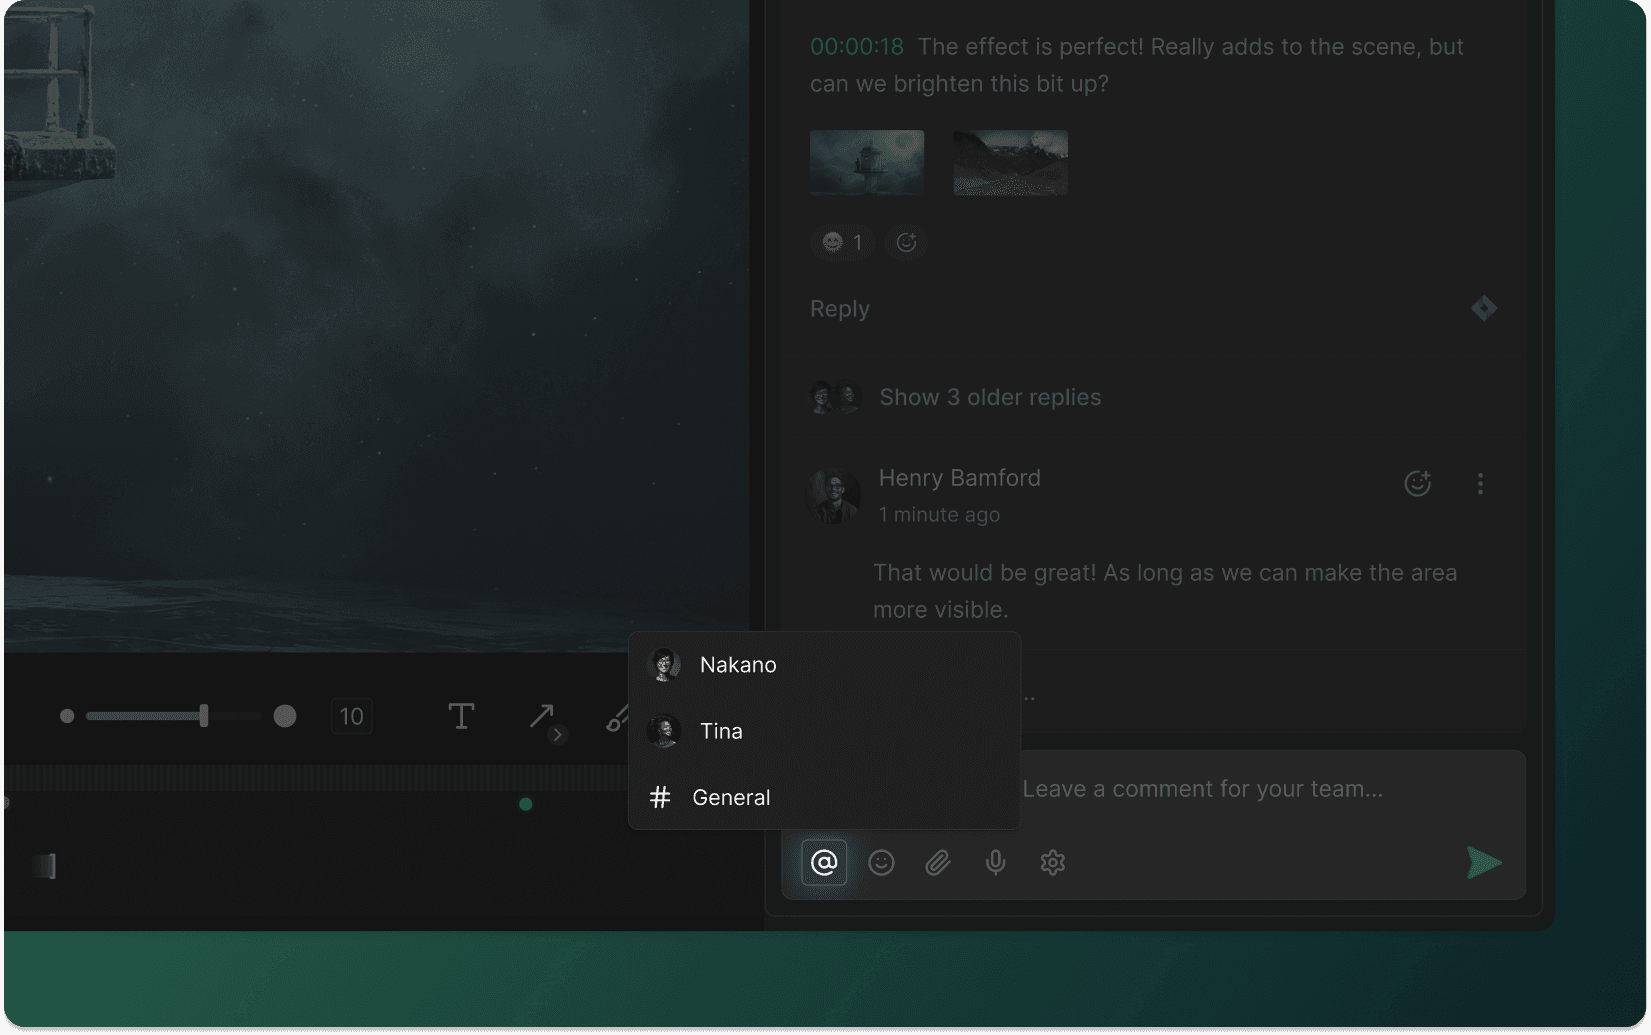Open the mountain attachment thumbnail
Screen dimensions: 1651x1035
(x=1010, y=162)
